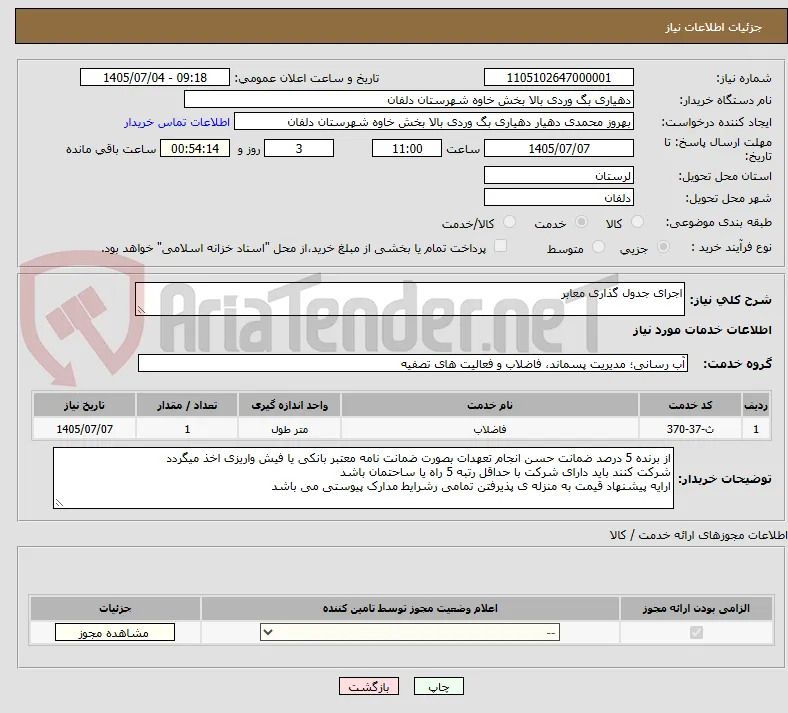Viewport: 788px width, 713px height.
Task: Click the announcement date 1405/07/04 field
Action: pyautogui.click(x=155, y=77)
